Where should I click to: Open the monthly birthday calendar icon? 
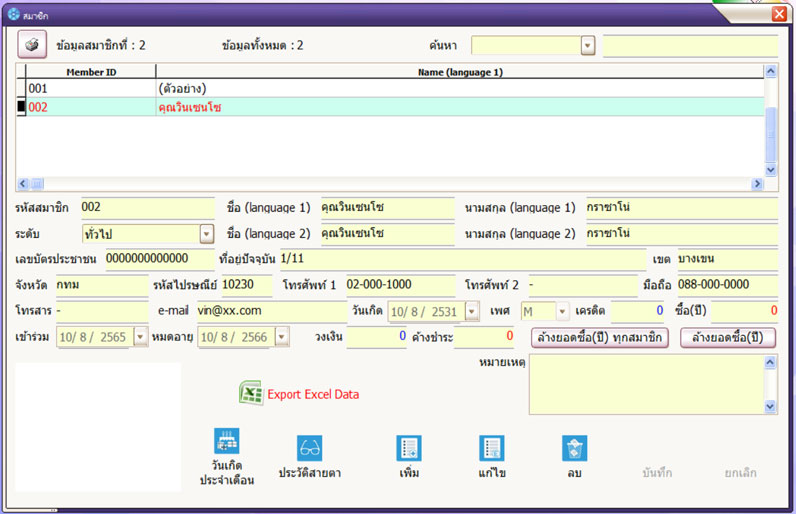pyautogui.click(x=227, y=443)
